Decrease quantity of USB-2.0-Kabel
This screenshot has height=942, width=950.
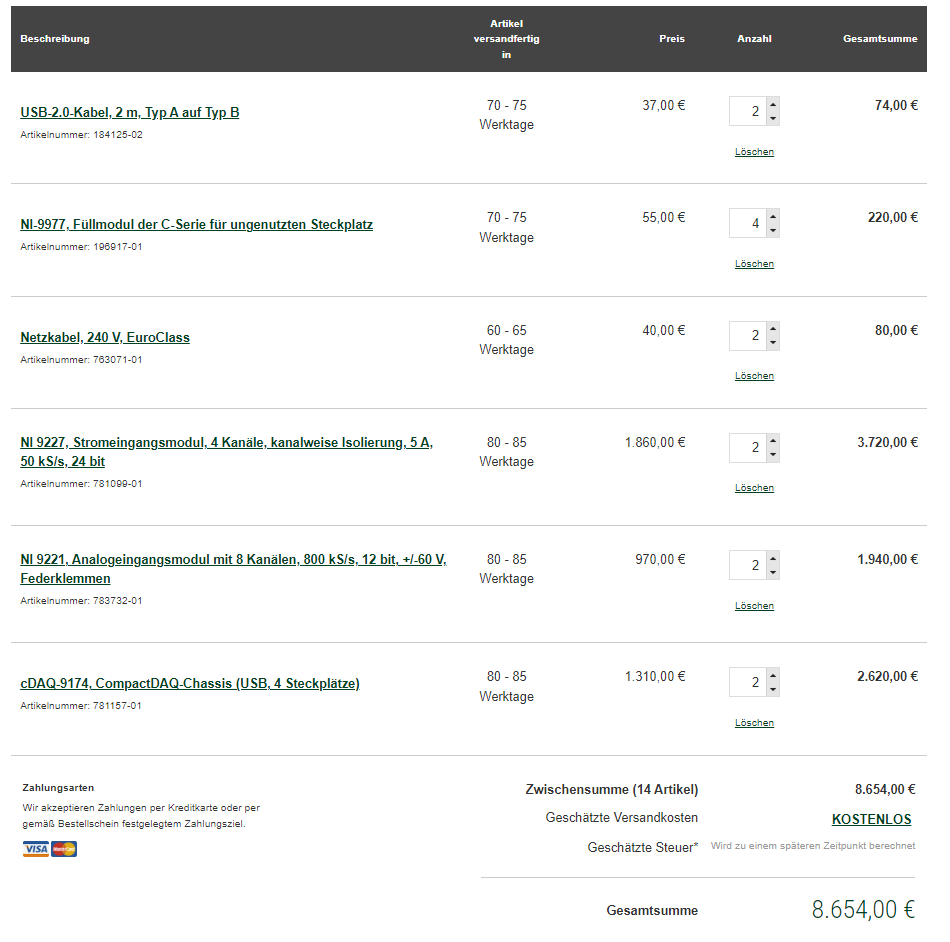point(773,119)
